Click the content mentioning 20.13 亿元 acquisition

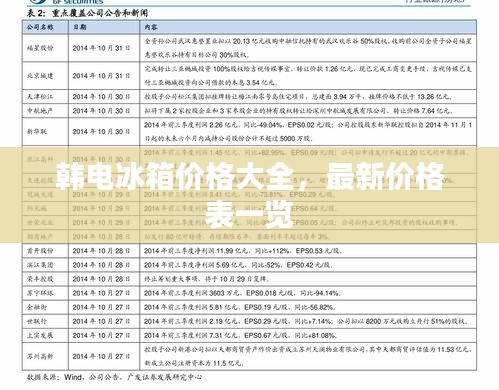(x=308, y=48)
